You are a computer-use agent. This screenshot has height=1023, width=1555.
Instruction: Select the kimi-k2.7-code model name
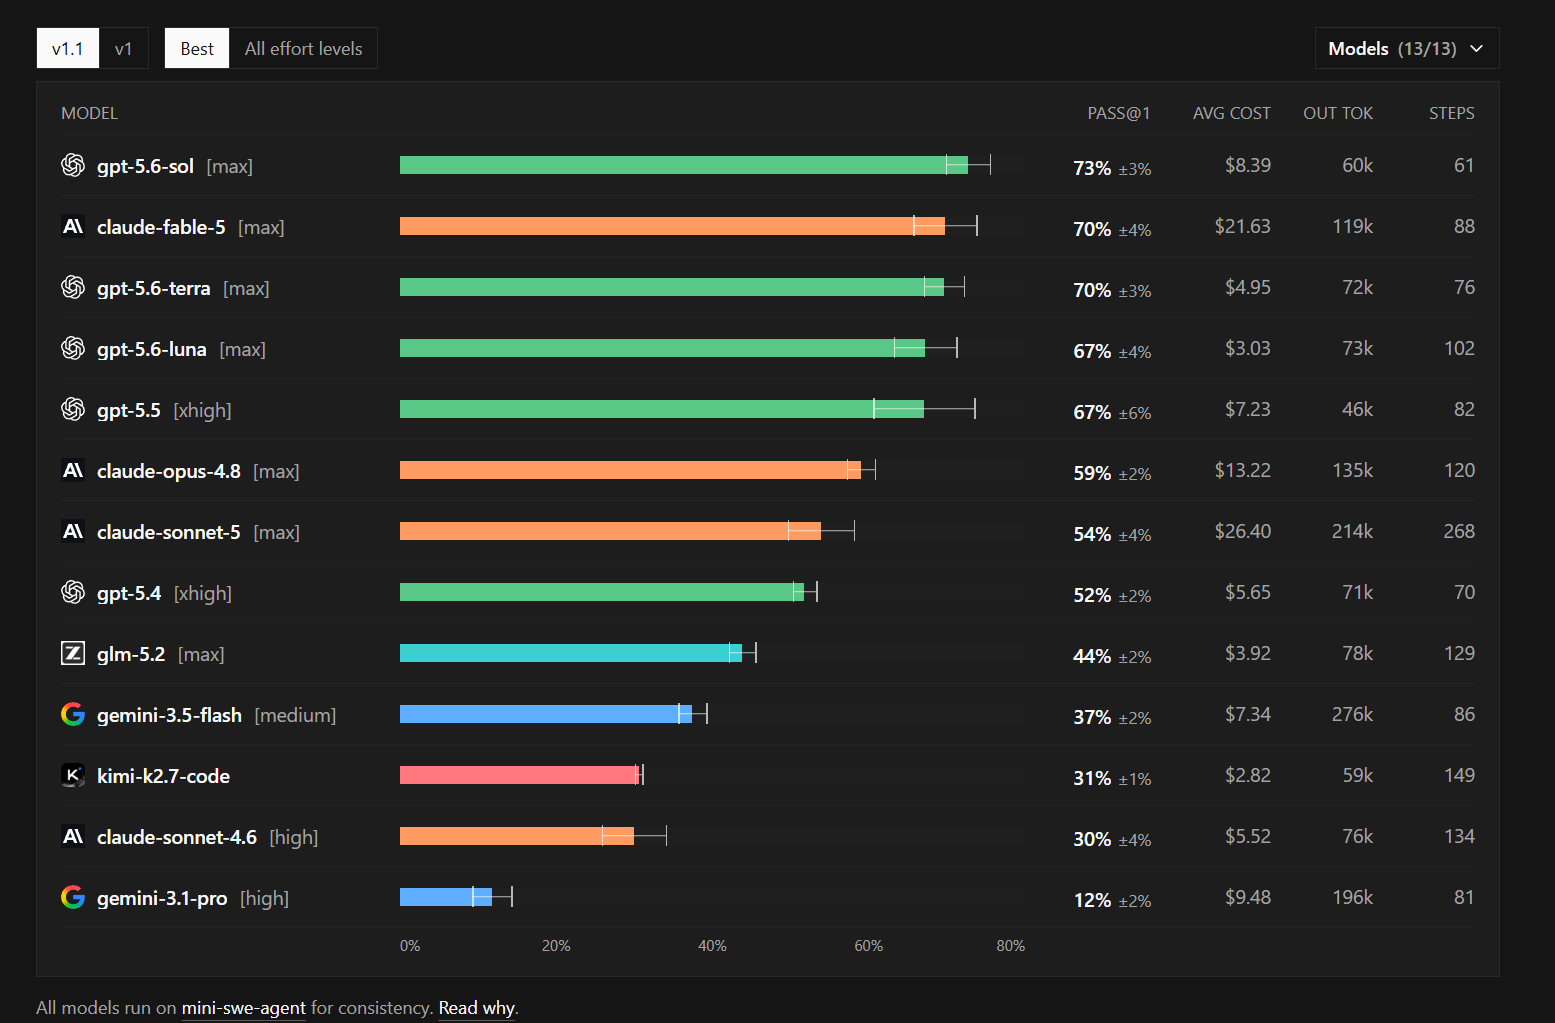tap(164, 776)
